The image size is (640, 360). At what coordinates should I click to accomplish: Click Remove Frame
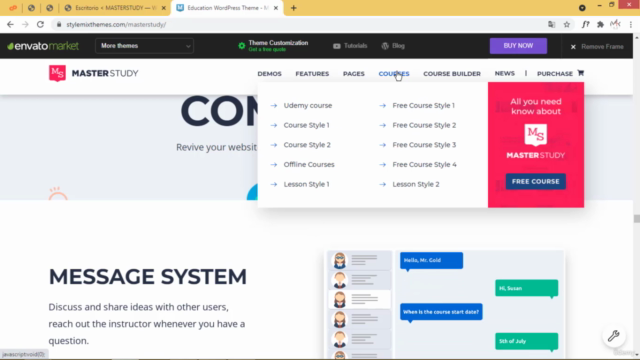point(597,47)
